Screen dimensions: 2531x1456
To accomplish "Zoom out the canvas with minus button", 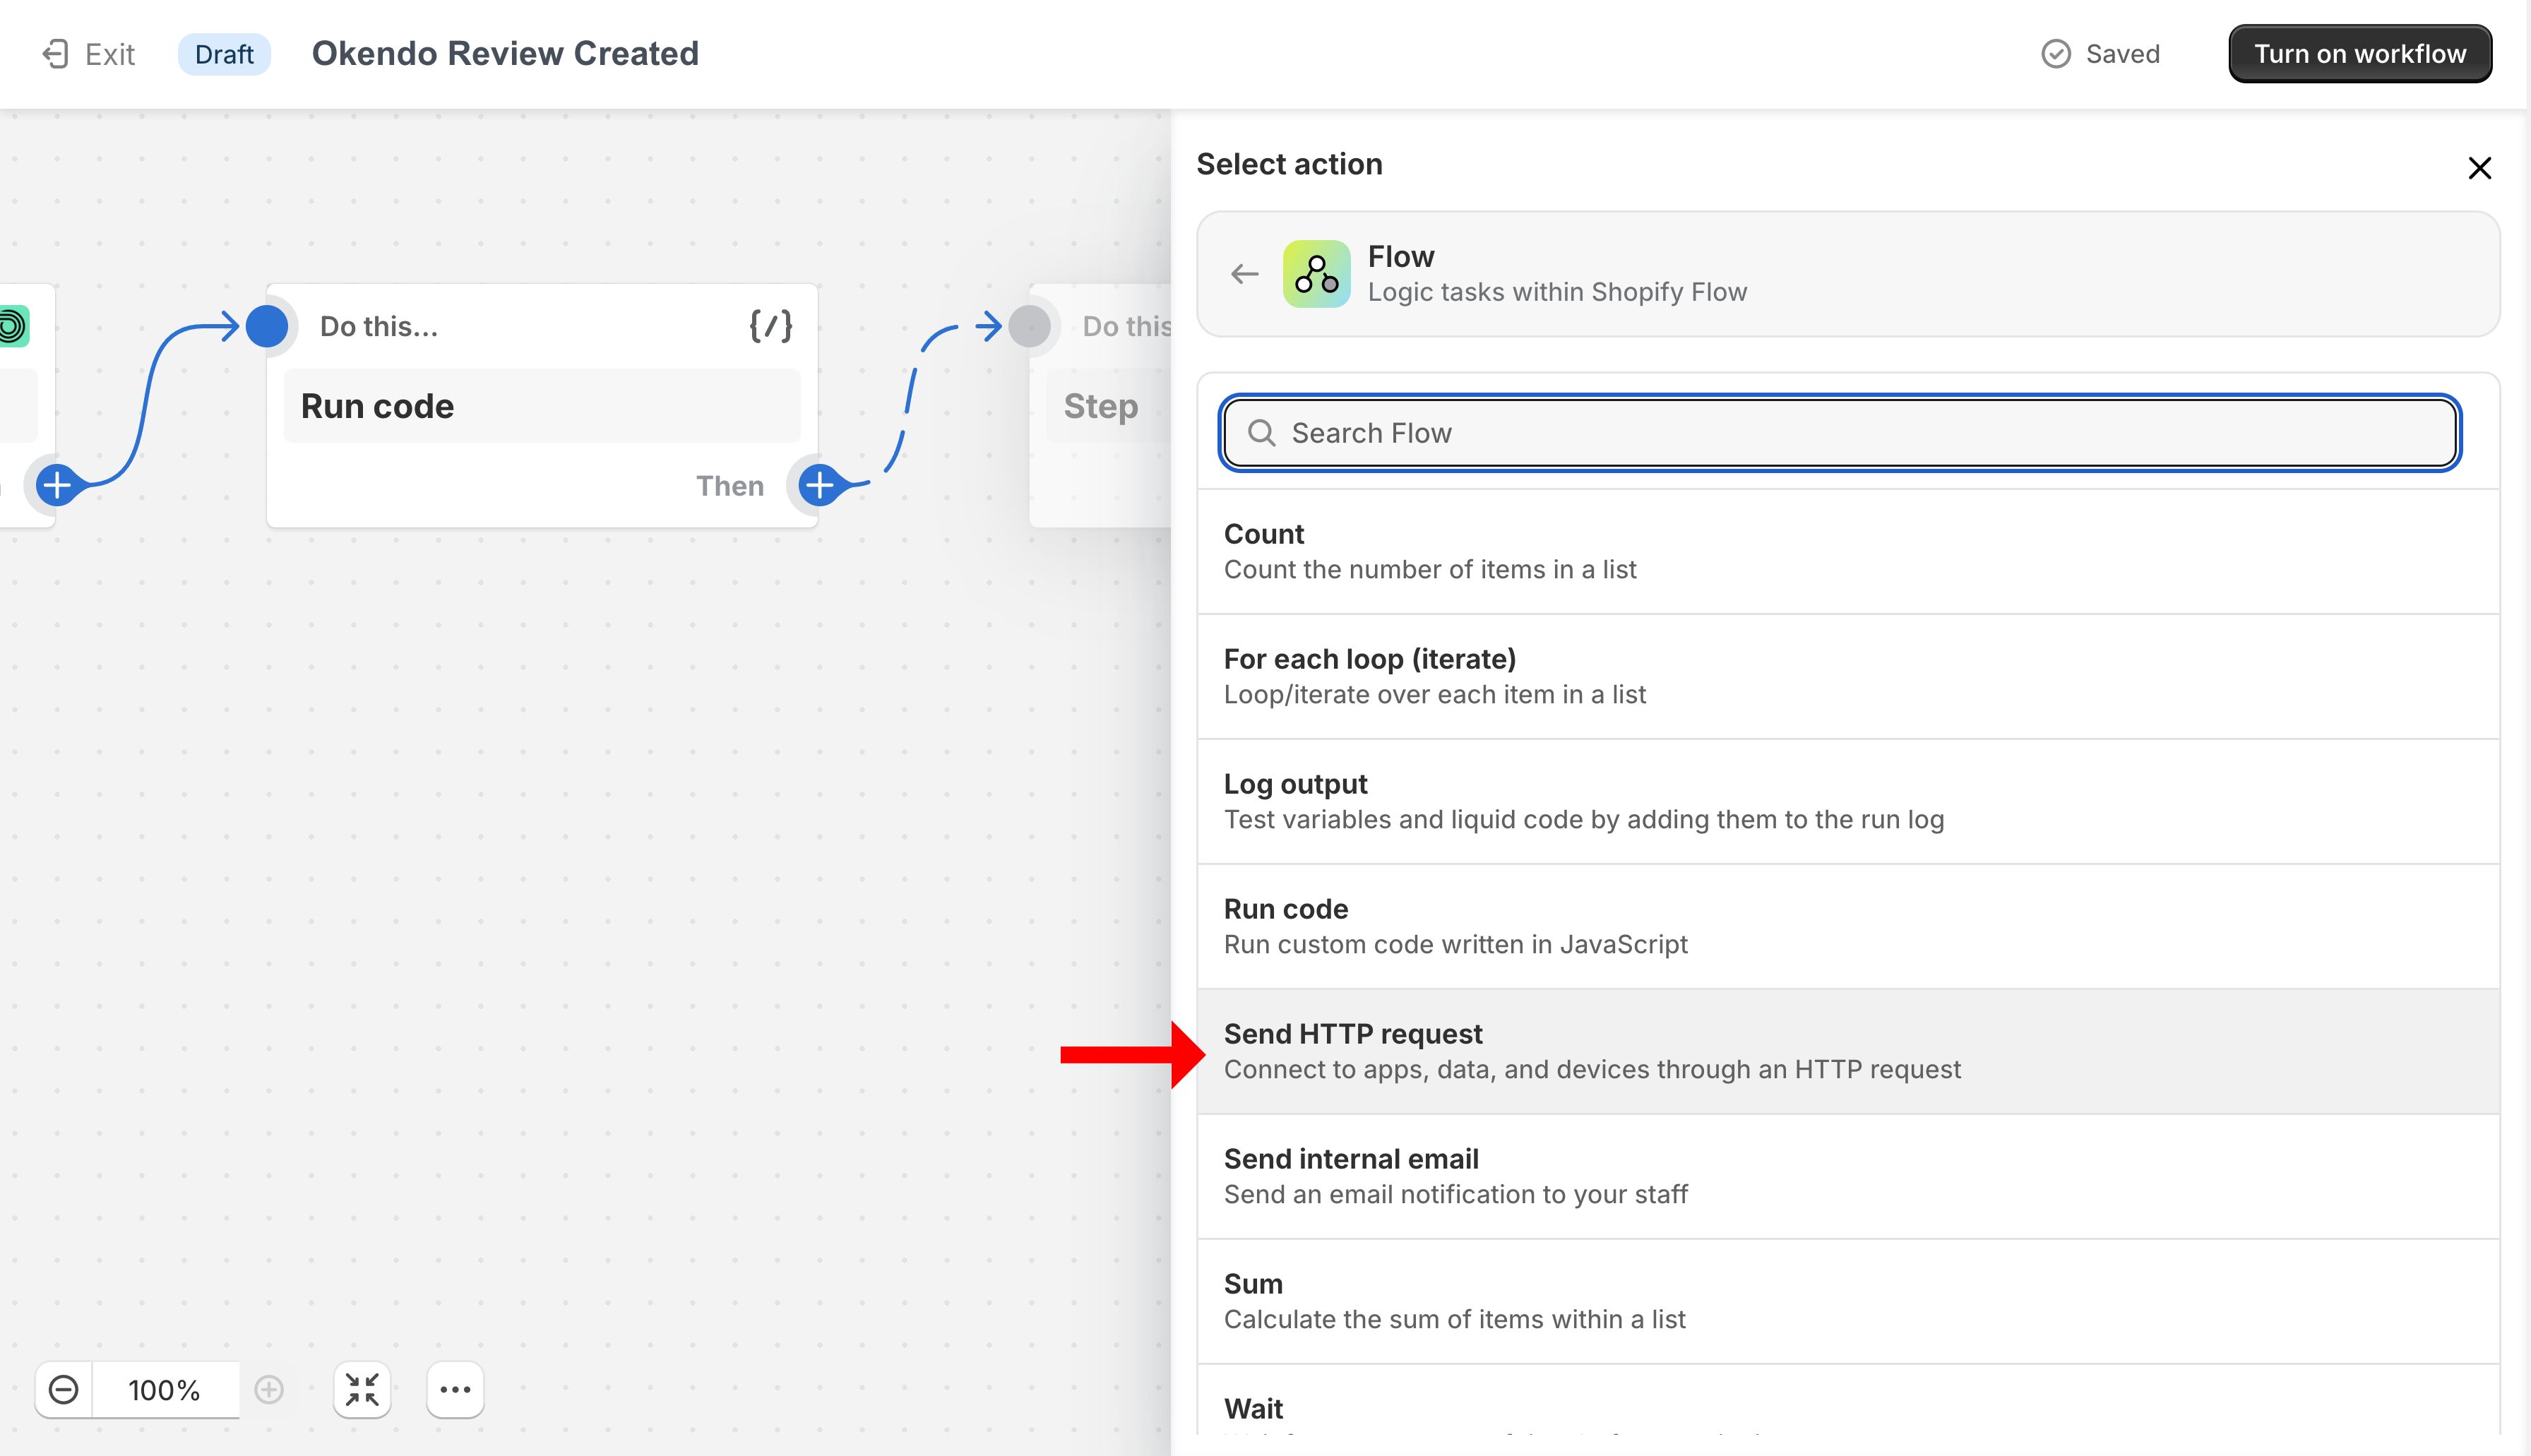I will pyautogui.click(x=63, y=1390).
